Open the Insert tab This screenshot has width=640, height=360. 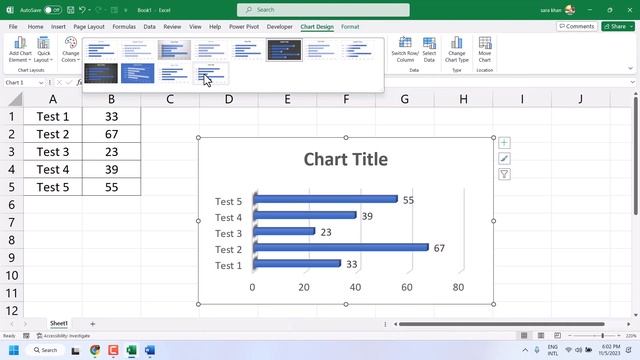point(58,27)
